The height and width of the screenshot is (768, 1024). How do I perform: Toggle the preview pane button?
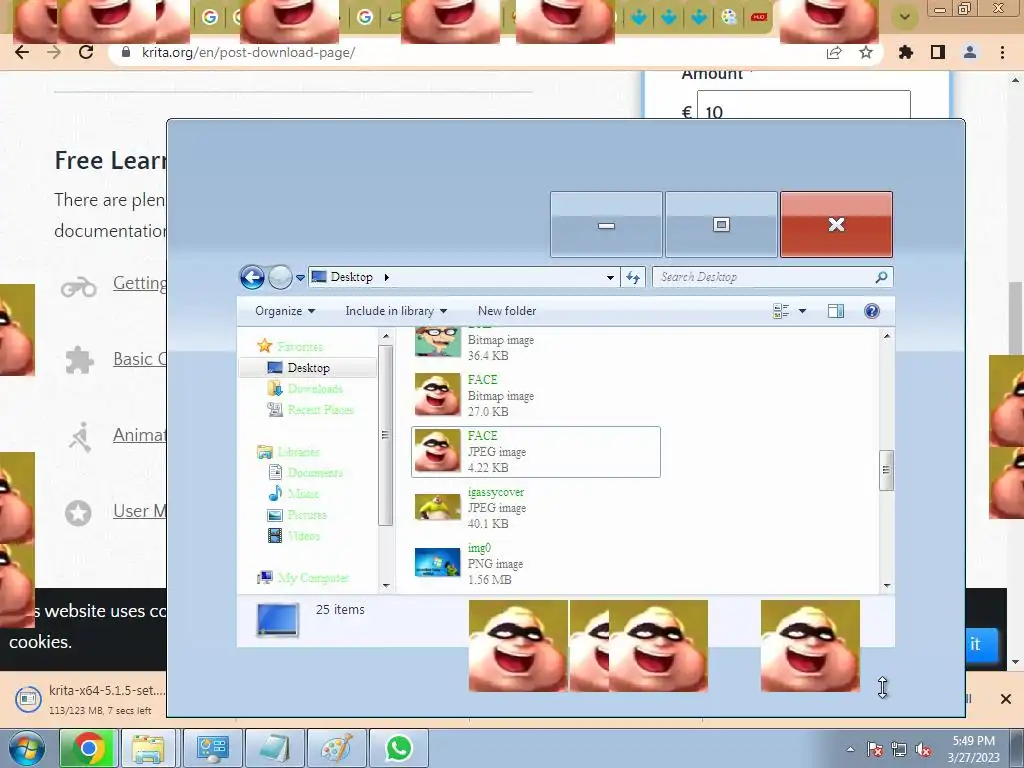point(836,311)
